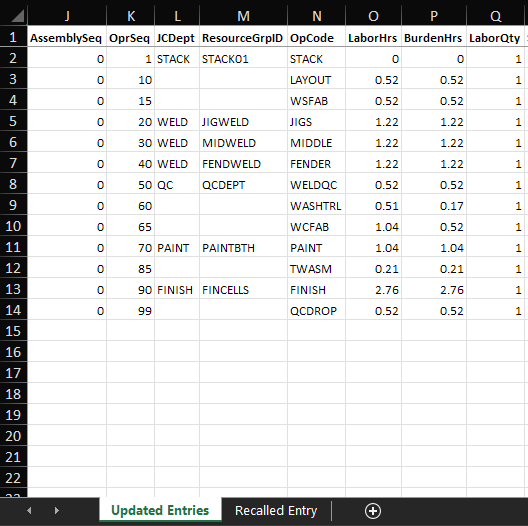Select row 5 header
Image resolution: width=528 pixels, height=526 pixels.
pos(13,121)
